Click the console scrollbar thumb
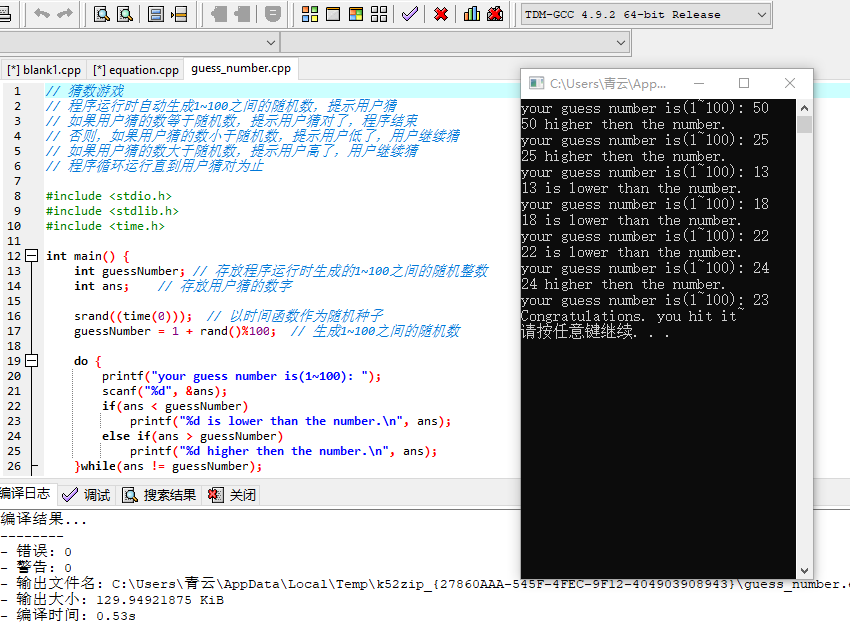Image resolution: width=850 pixels, height=640 pixels. tap(804, 125)
